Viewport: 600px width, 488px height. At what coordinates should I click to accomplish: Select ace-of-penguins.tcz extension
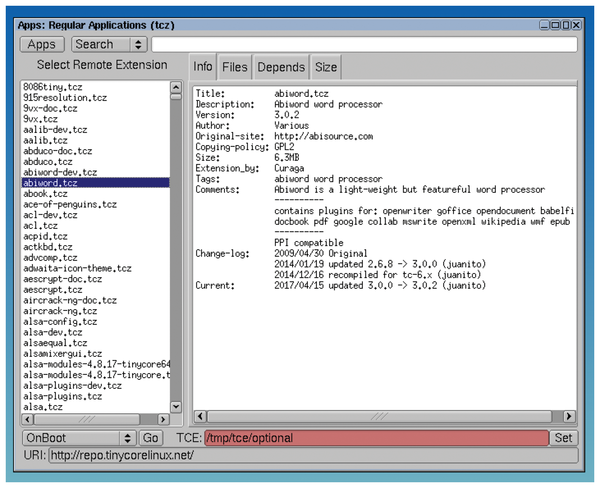(95, 204)
